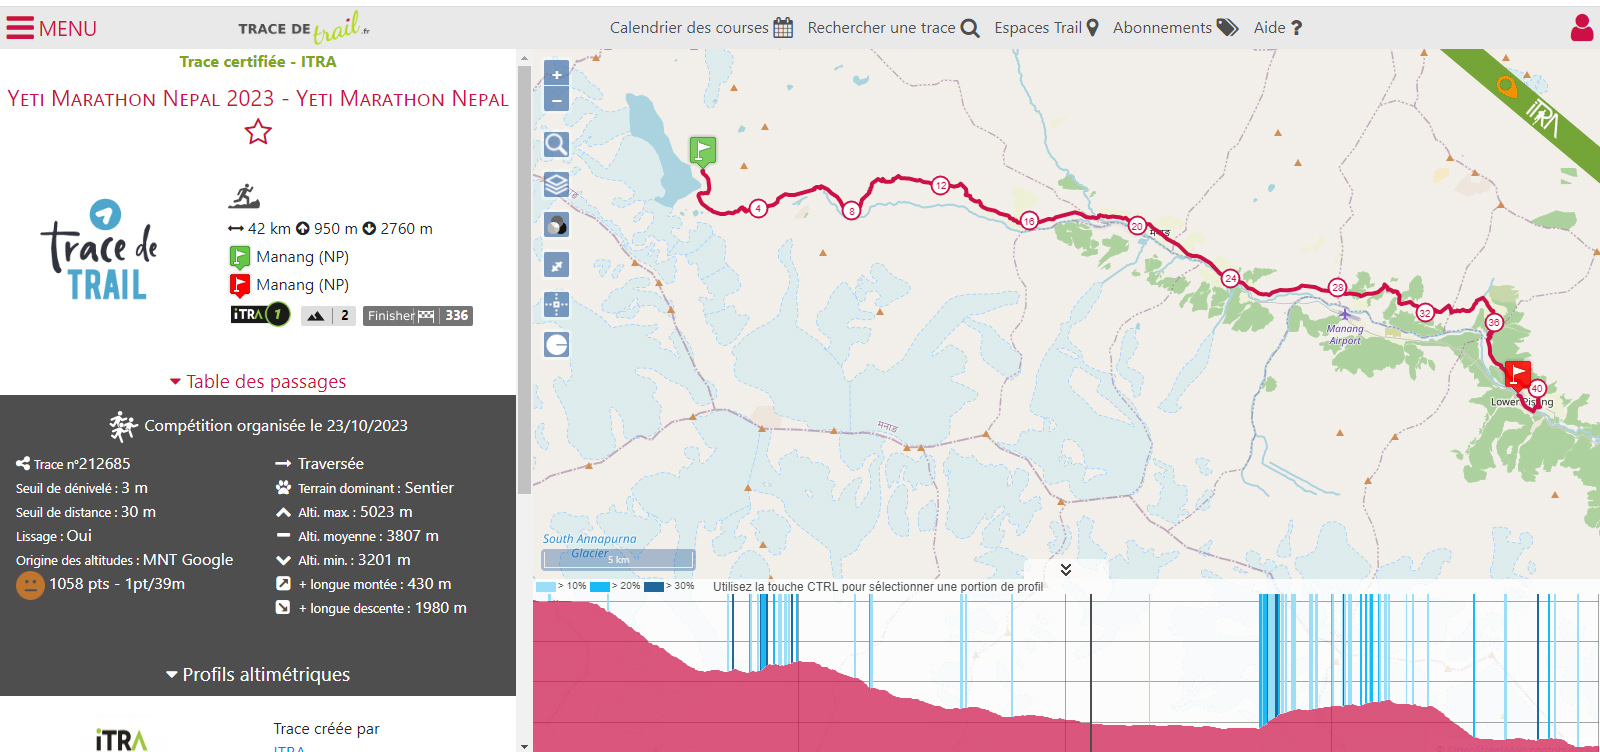Open the map layers selector

(557, 185)
